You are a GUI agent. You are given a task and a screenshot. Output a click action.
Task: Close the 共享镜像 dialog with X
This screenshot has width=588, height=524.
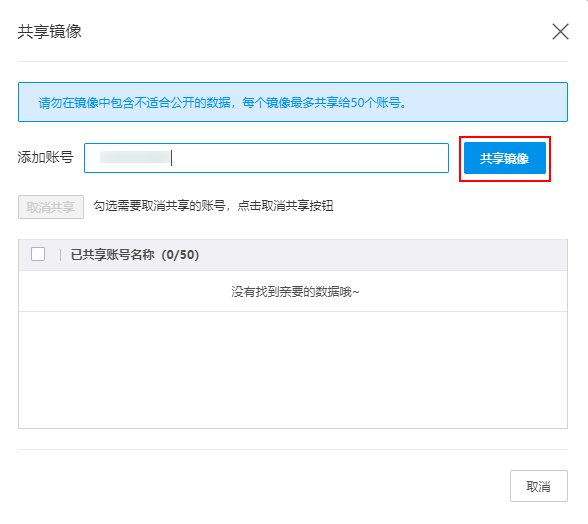560,32
